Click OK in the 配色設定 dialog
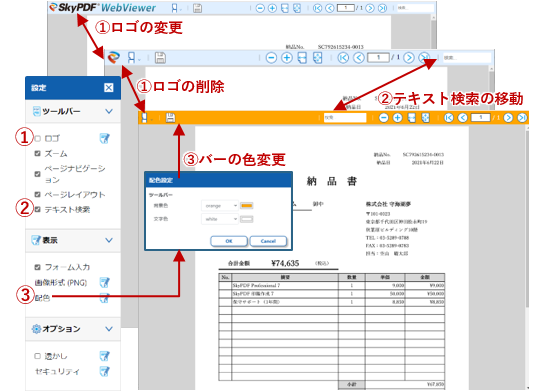 pos(229,241)
